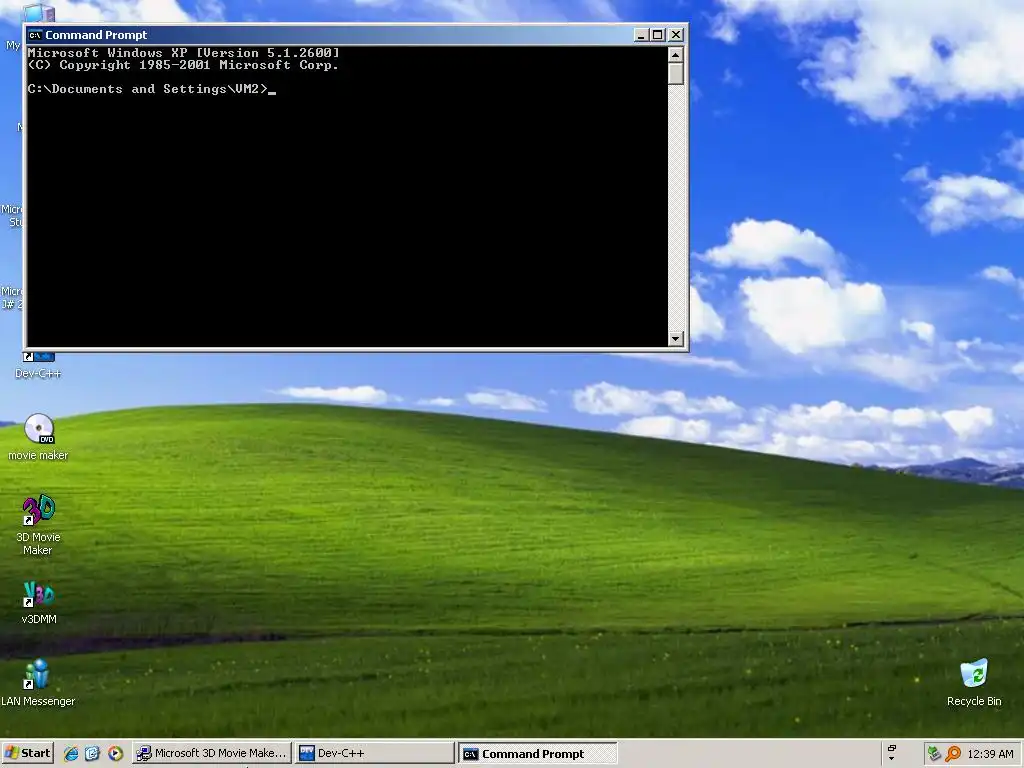Click the Command Prompt scrollbar up arrow

pos(676,54)
